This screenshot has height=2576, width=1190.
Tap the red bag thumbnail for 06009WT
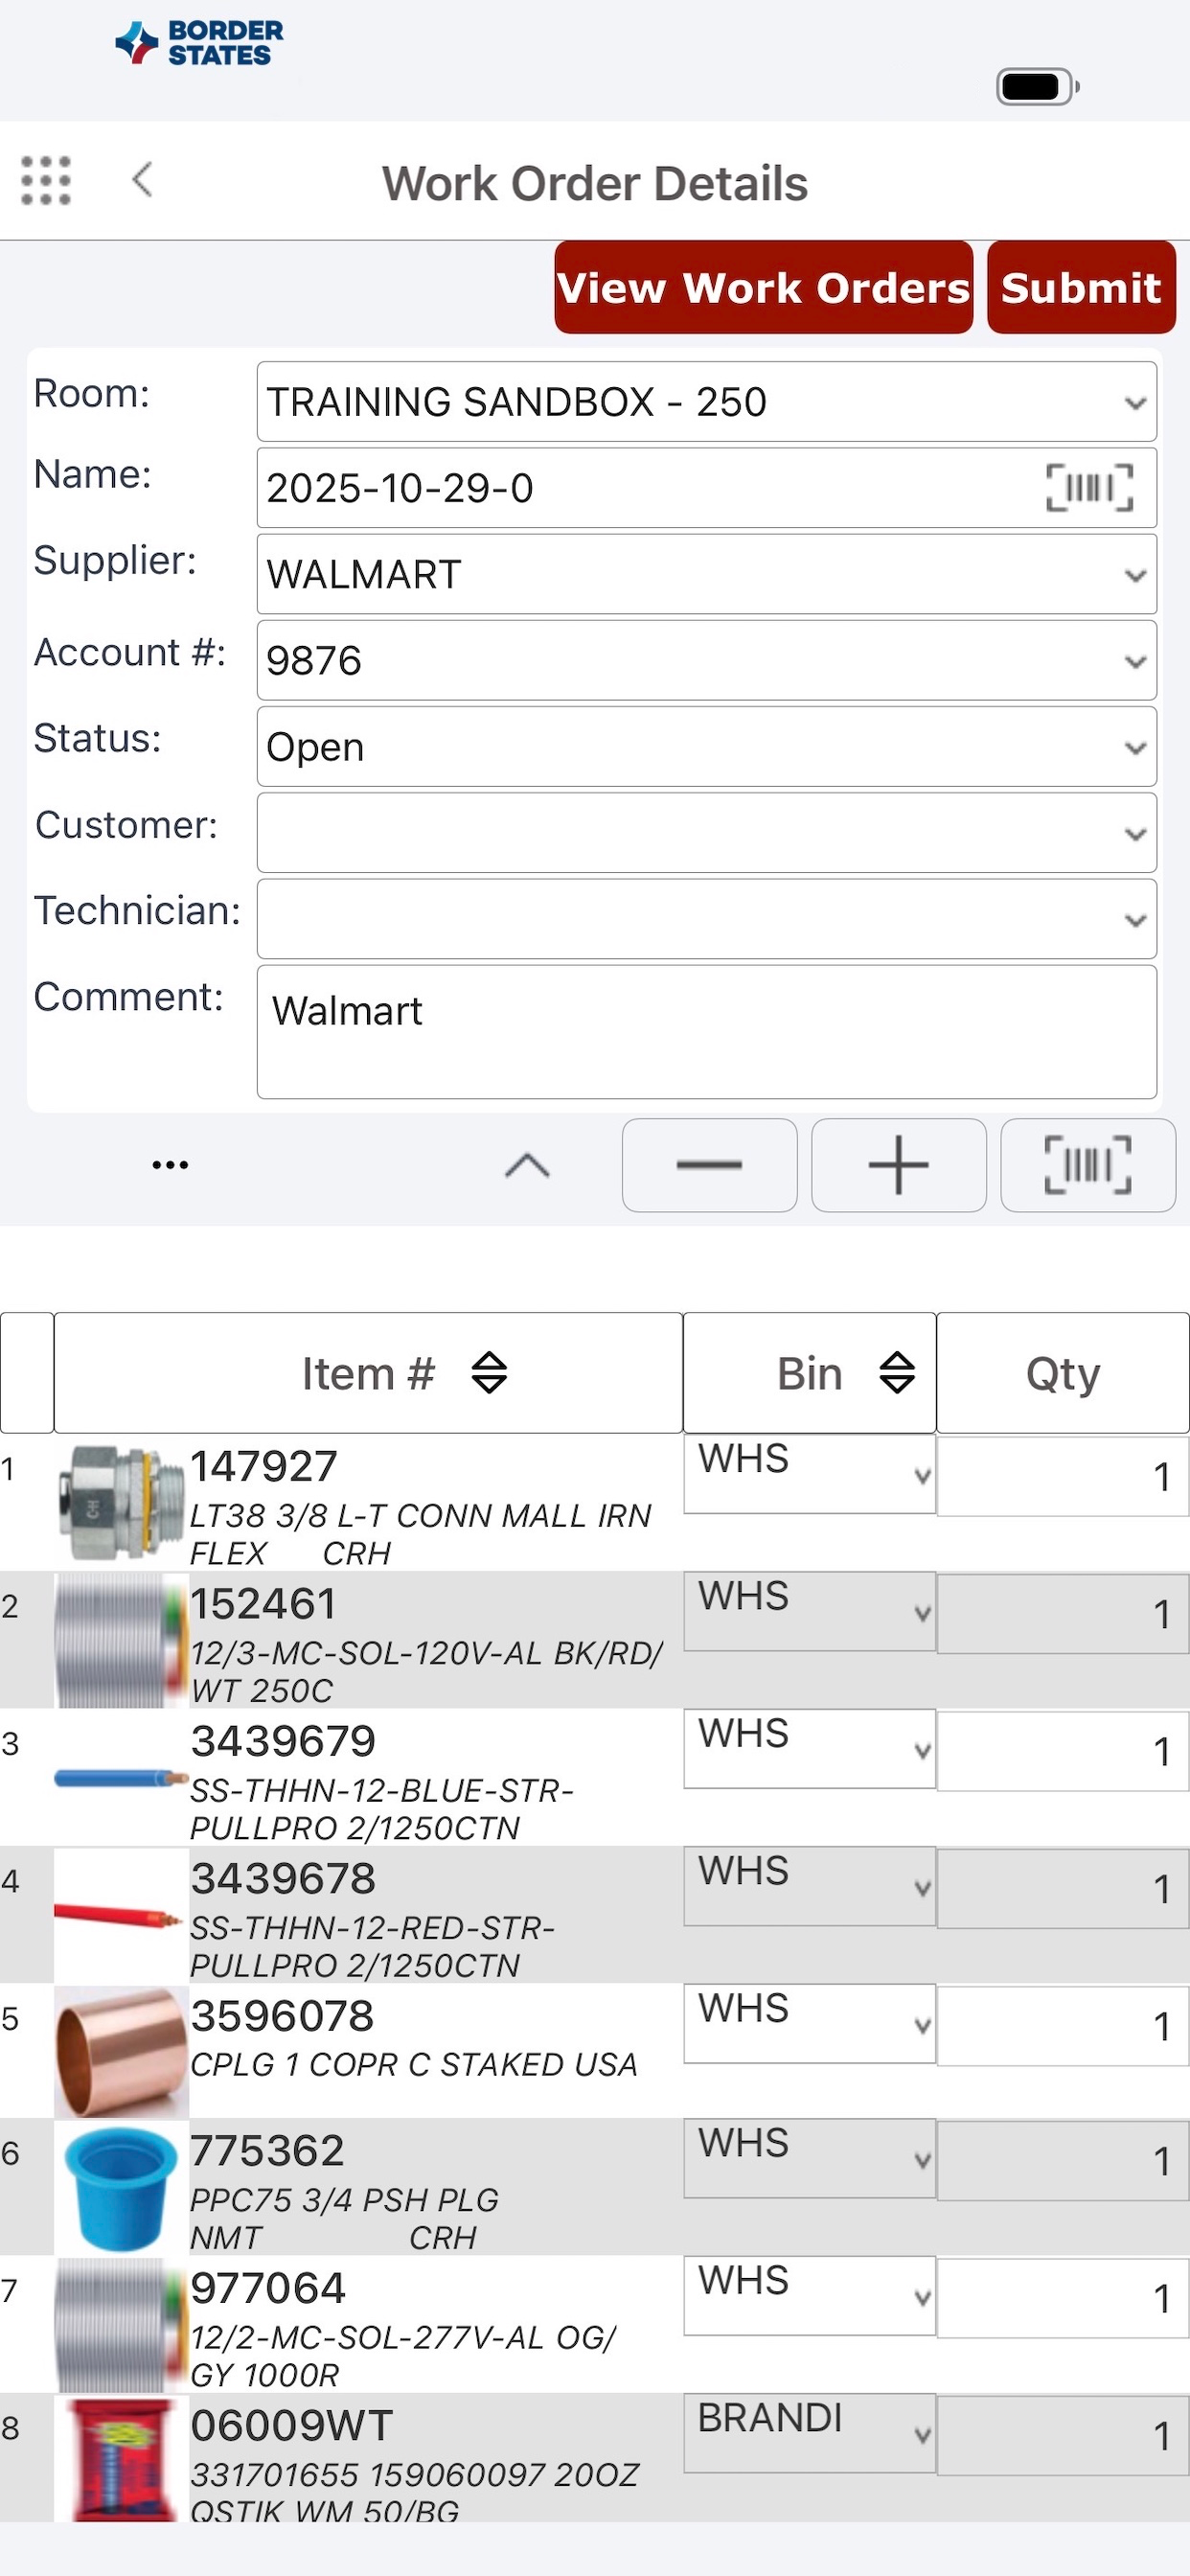coord(121,2458)
